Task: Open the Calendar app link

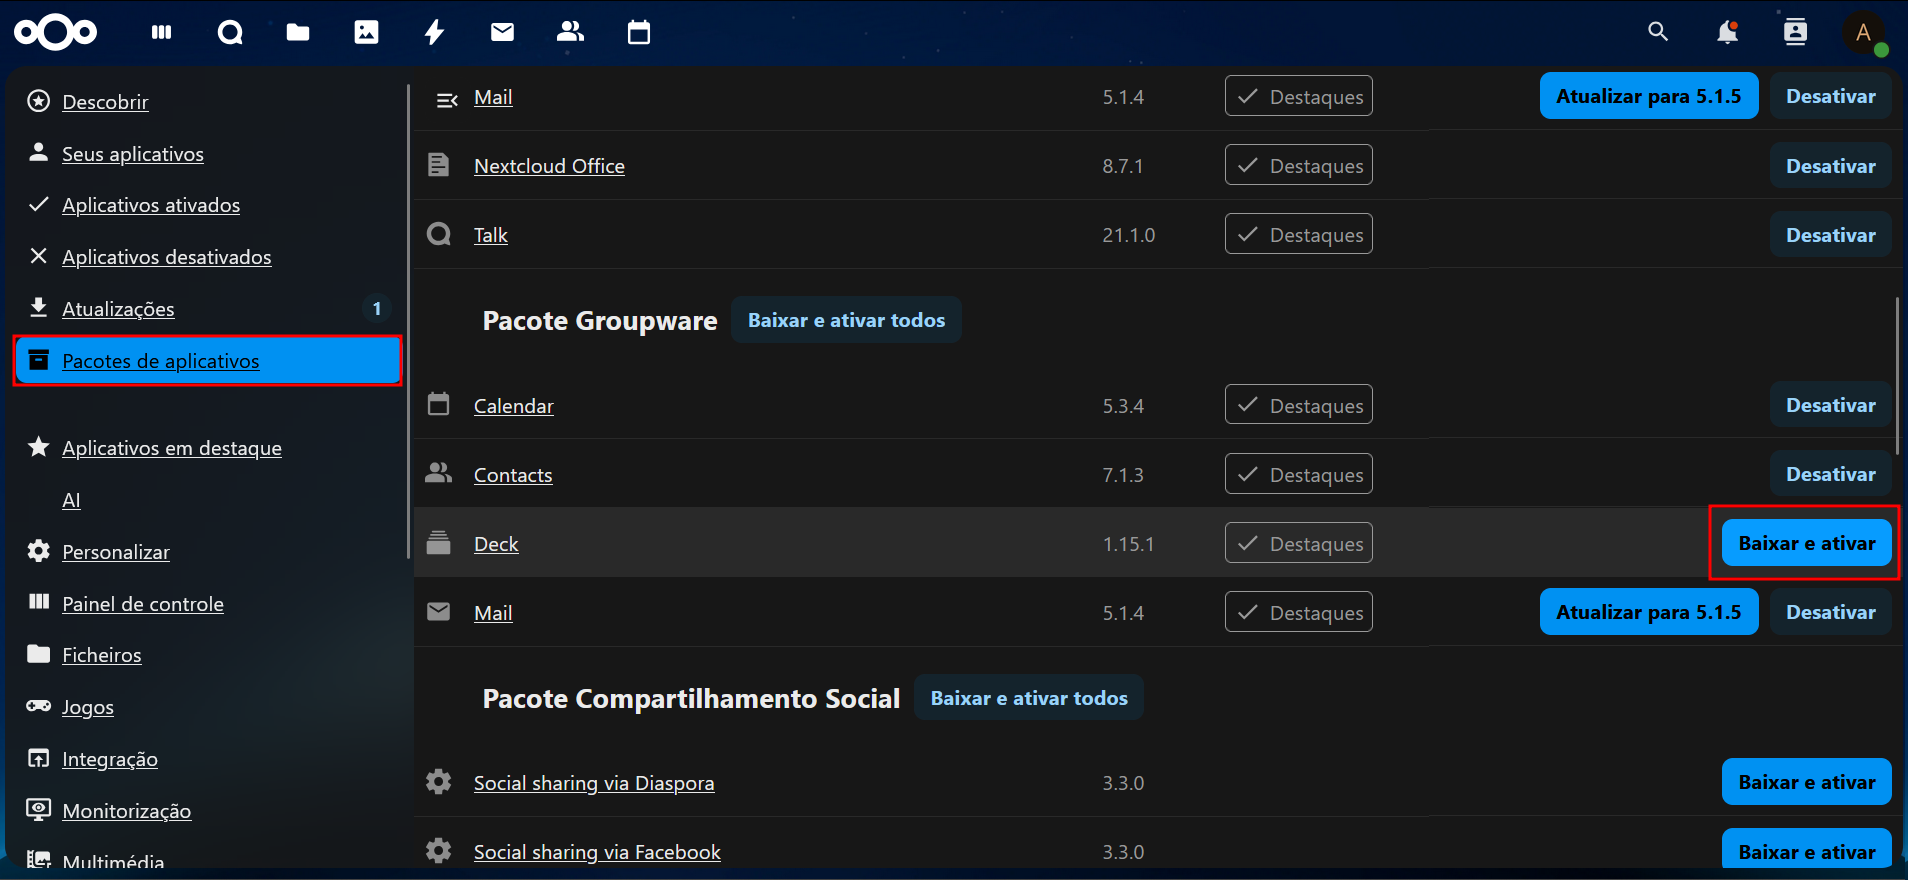Action: [x=513, y=406]
